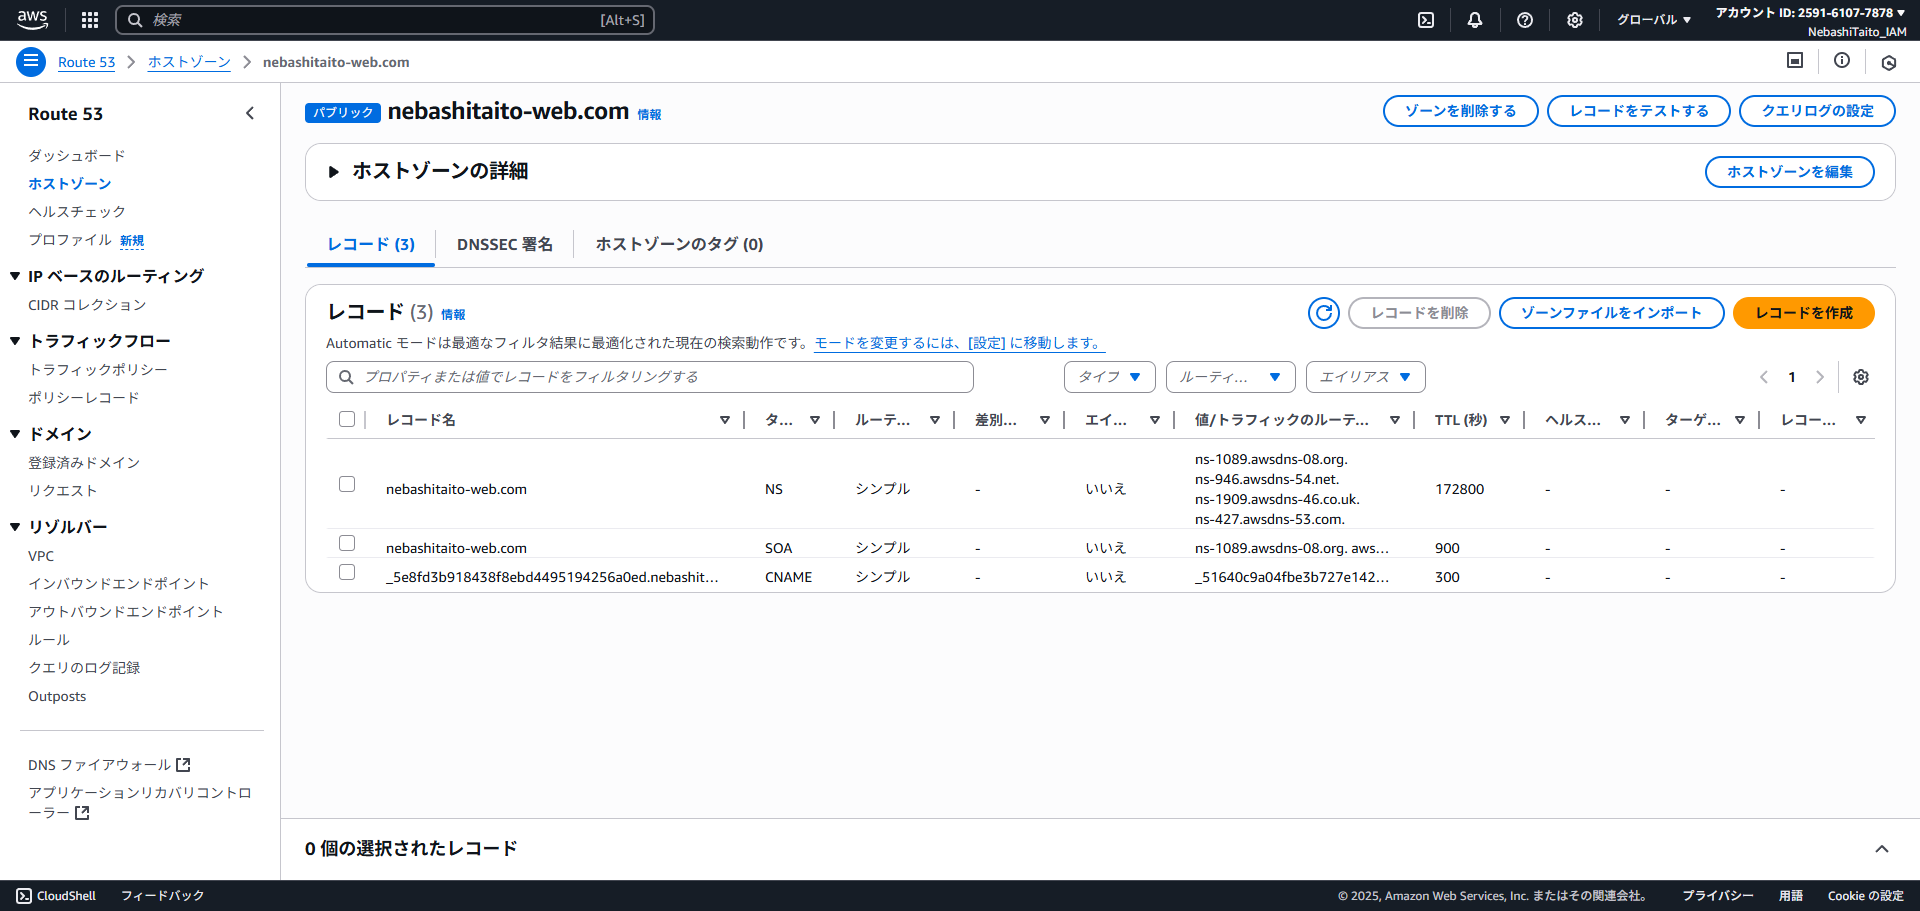
Task: Open the account ID dropdown
Action: [x=1810, y=13]
